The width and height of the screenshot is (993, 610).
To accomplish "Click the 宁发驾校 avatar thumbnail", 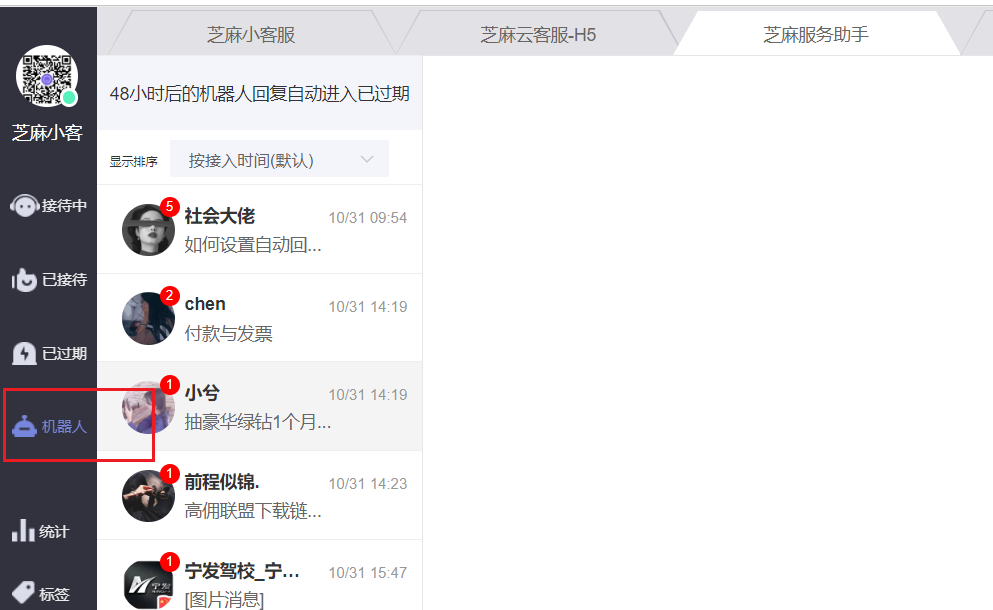I will click(148, 585).
